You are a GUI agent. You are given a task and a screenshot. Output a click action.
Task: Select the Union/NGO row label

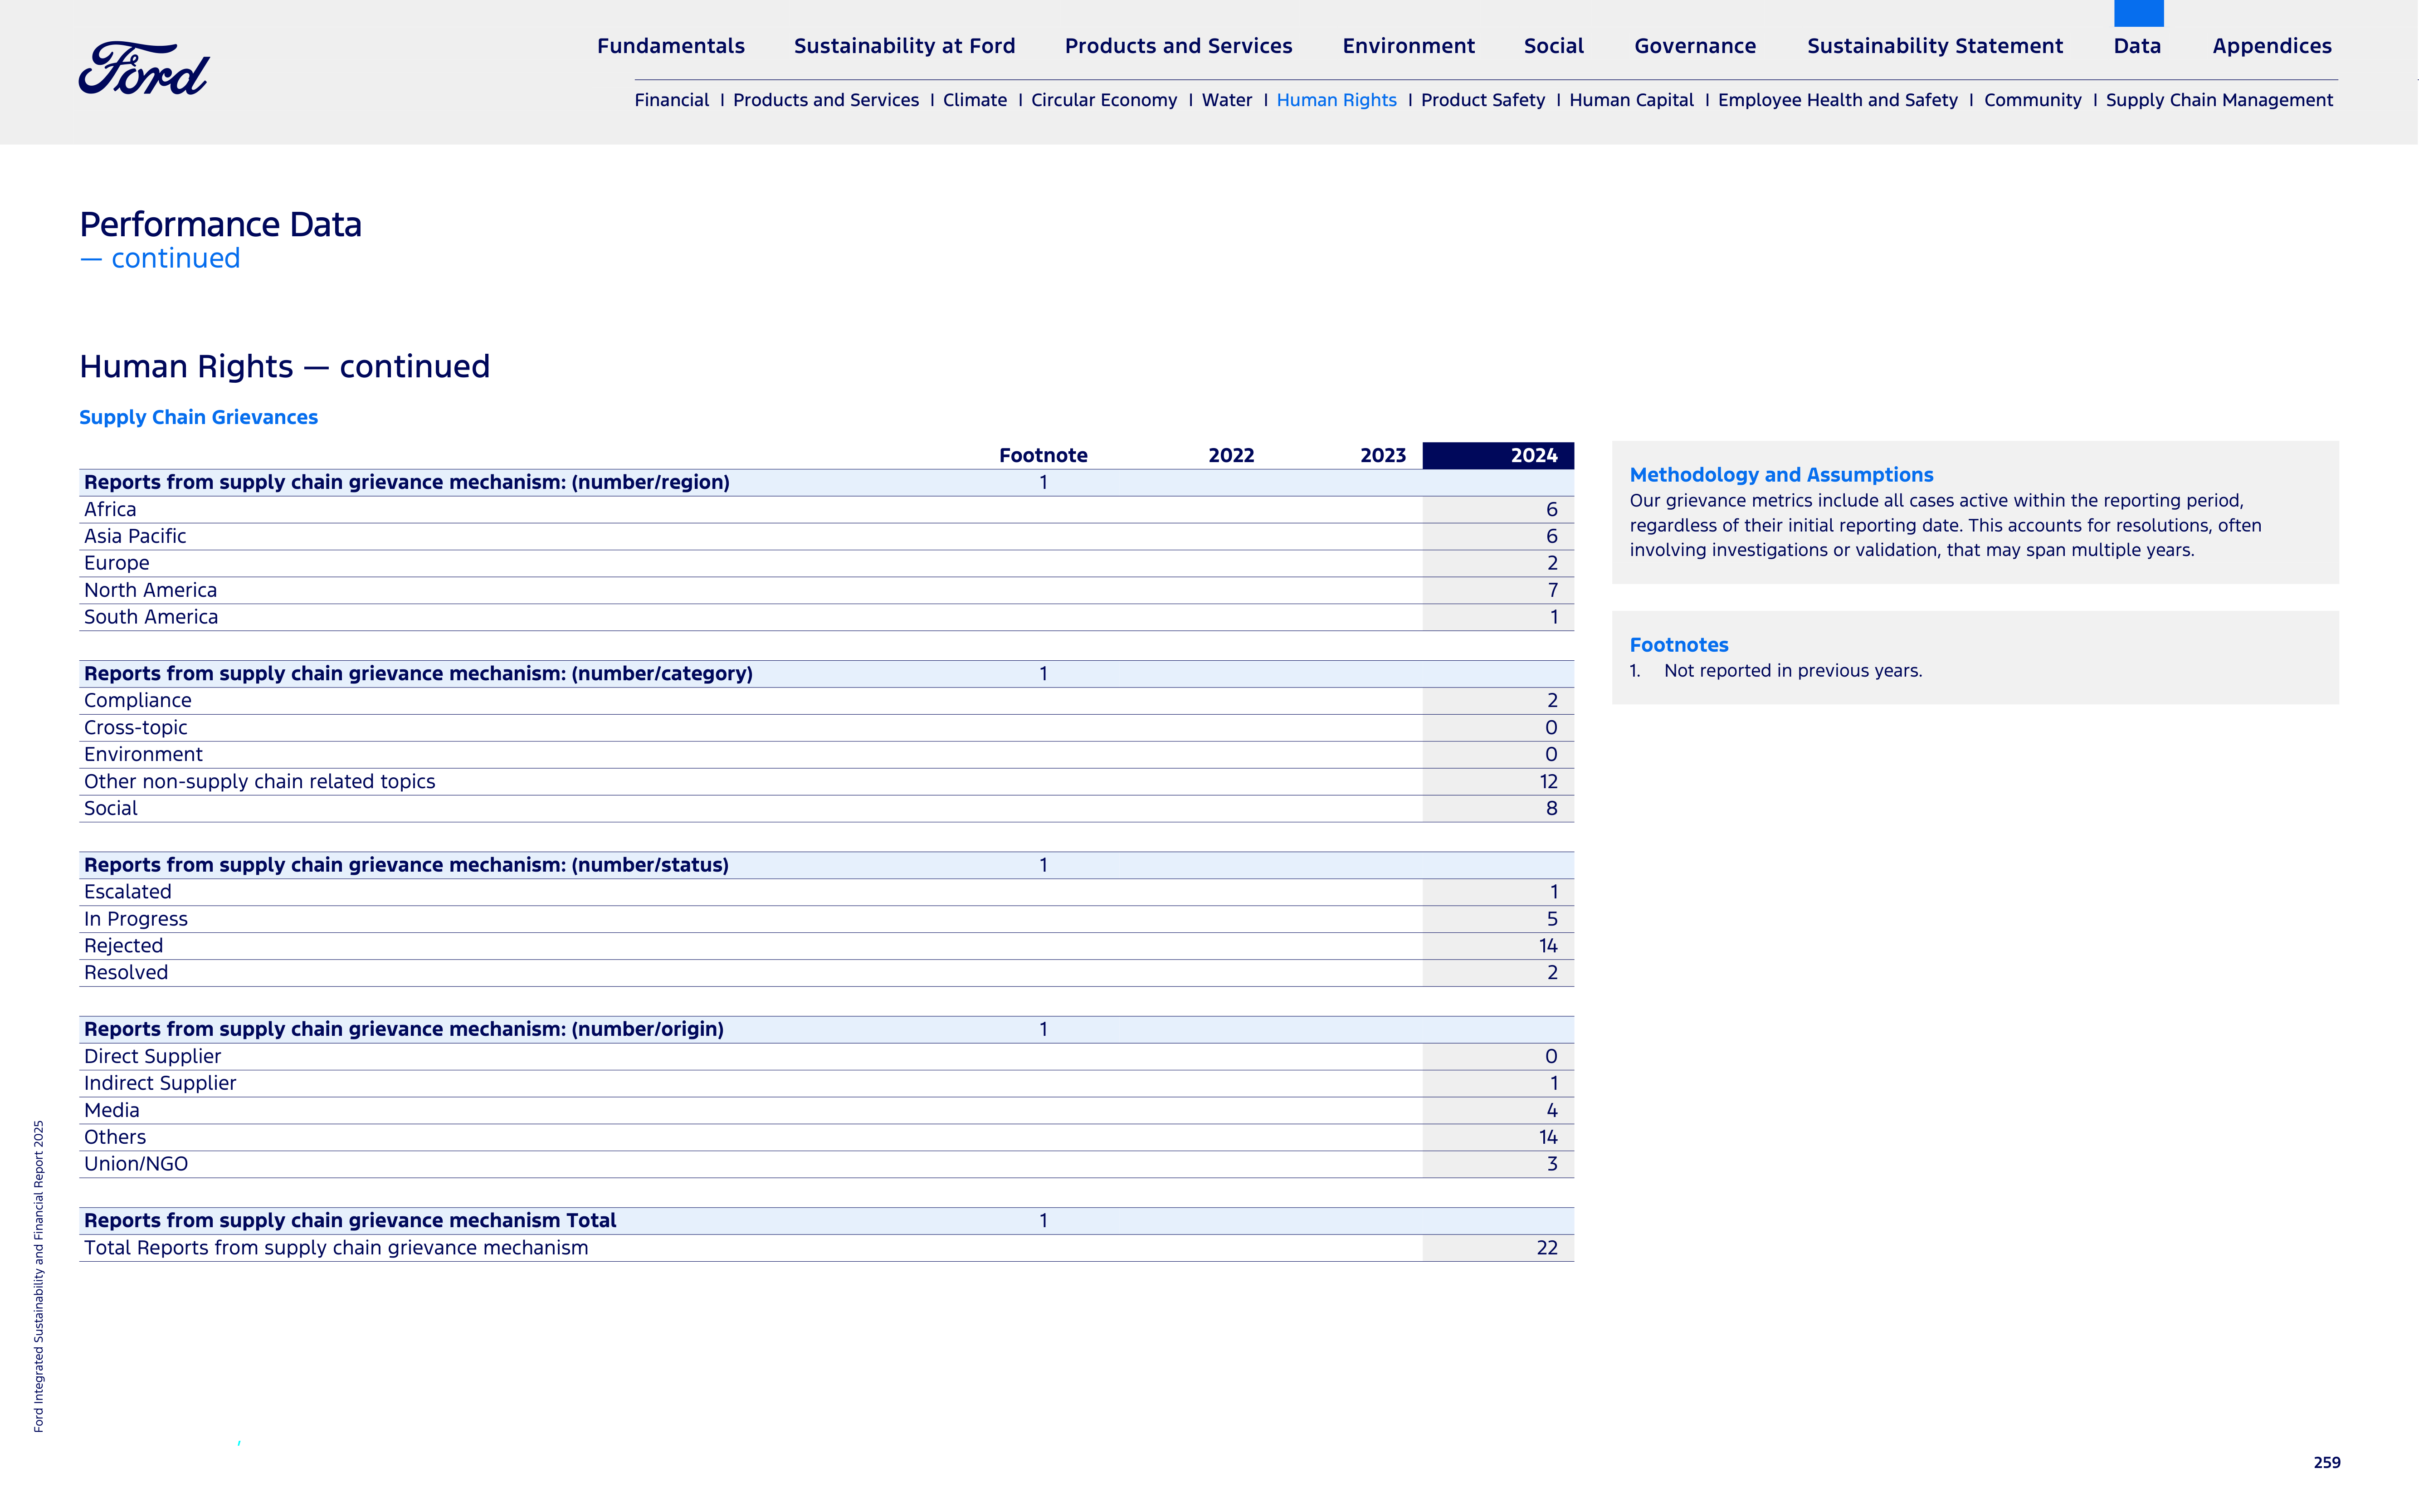pyautogui.click(x=136, y=1164)
